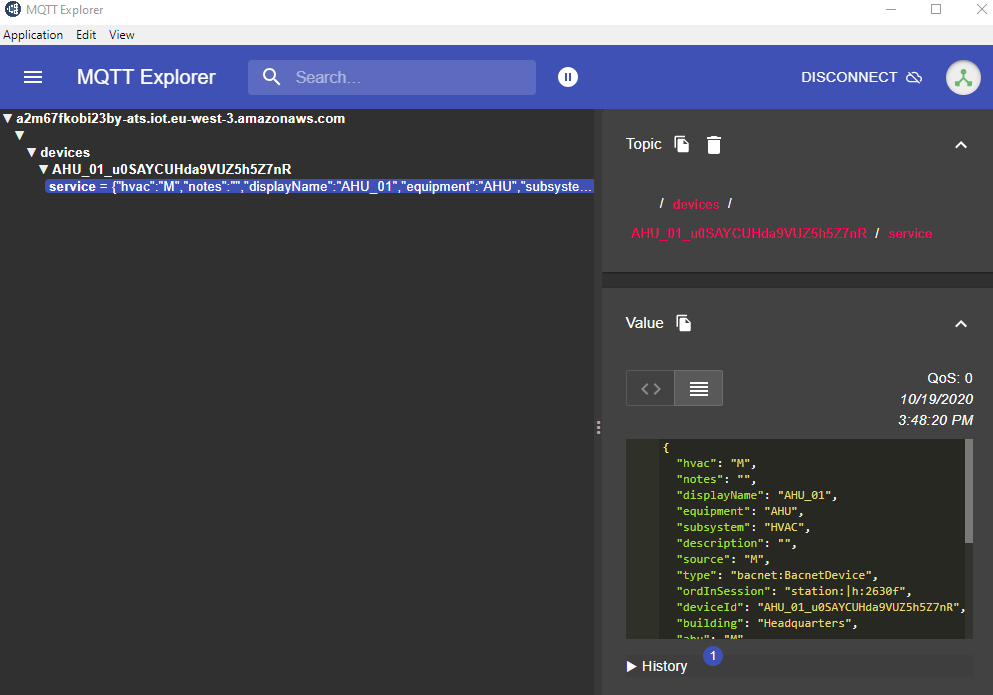Collapse the Topic panel chevron
This screenshot has width=993, height=695.
[960, 145]
